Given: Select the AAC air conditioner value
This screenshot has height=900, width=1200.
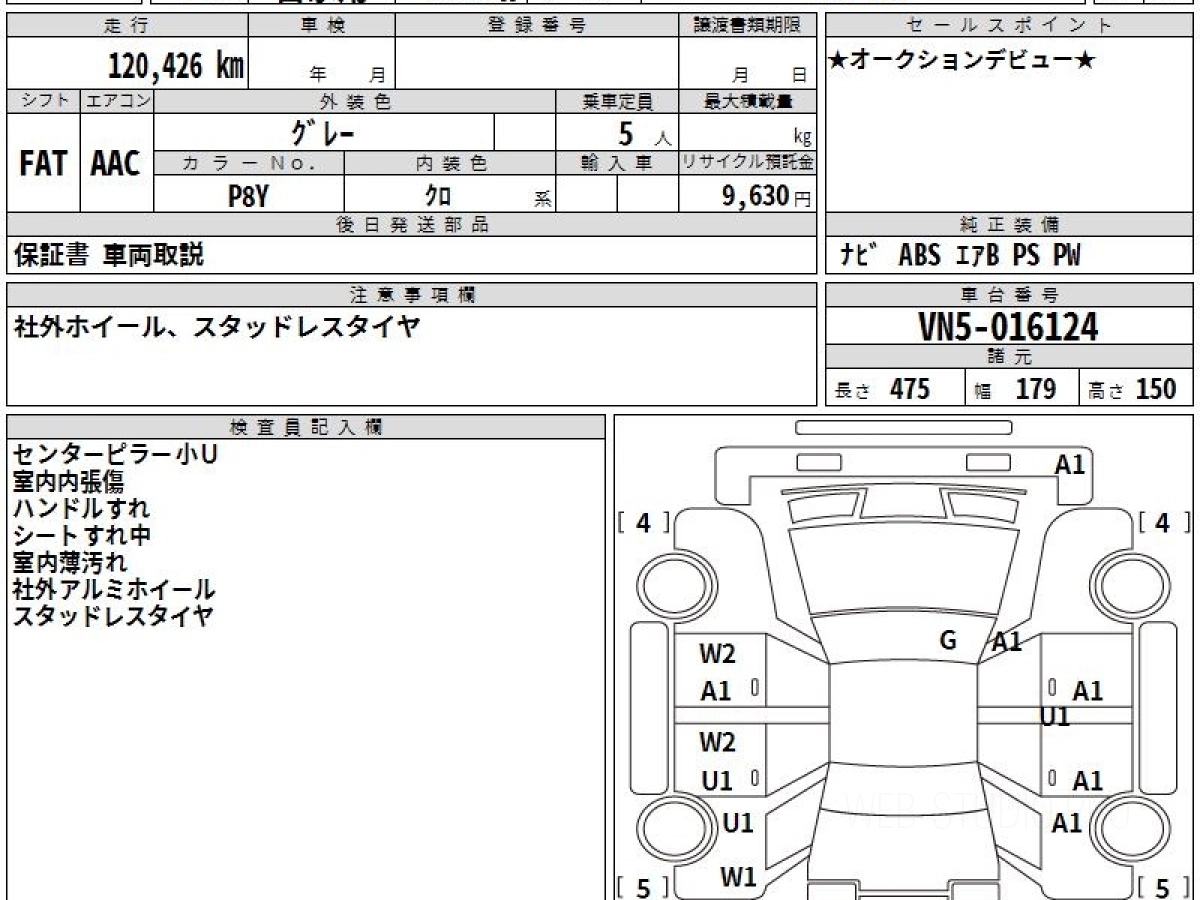Looking at the screenshot, I should click(x=116, y=163).
